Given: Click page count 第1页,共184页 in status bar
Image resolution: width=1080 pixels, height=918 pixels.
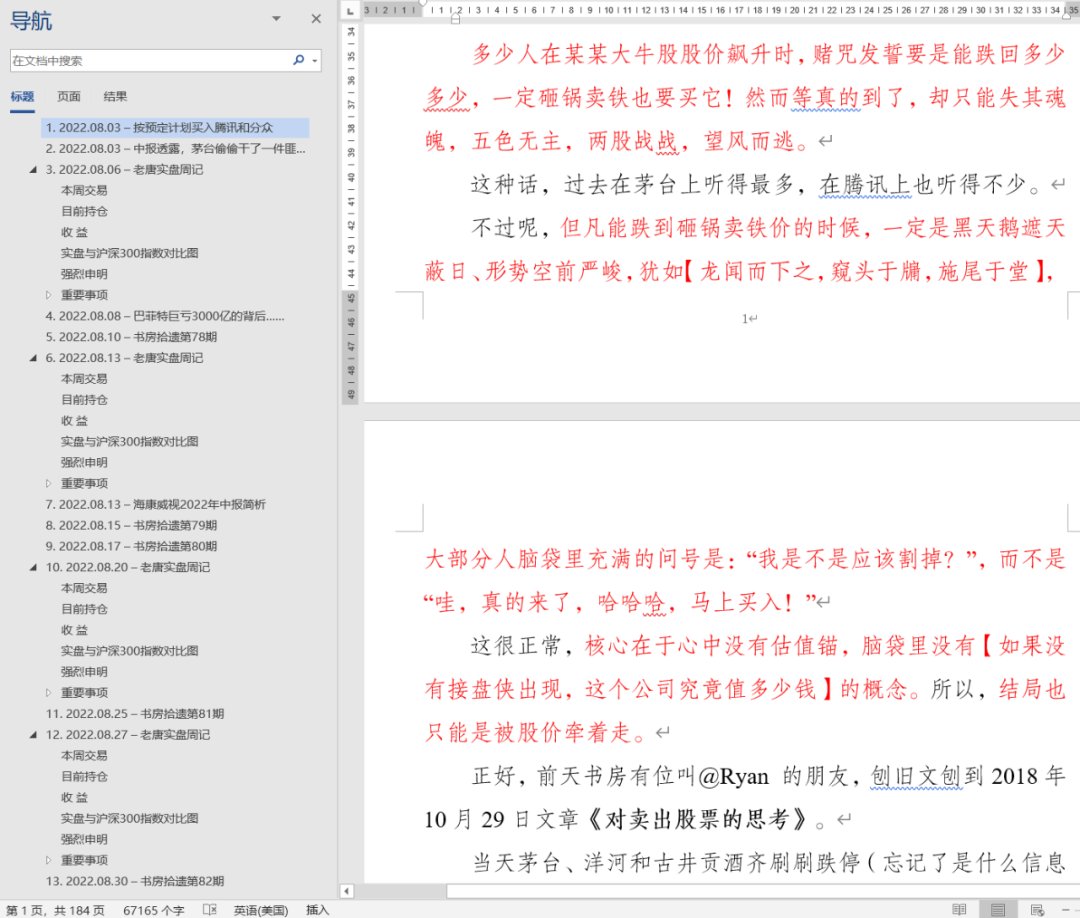Looking at the screenshot, I should tap(55, 910).
